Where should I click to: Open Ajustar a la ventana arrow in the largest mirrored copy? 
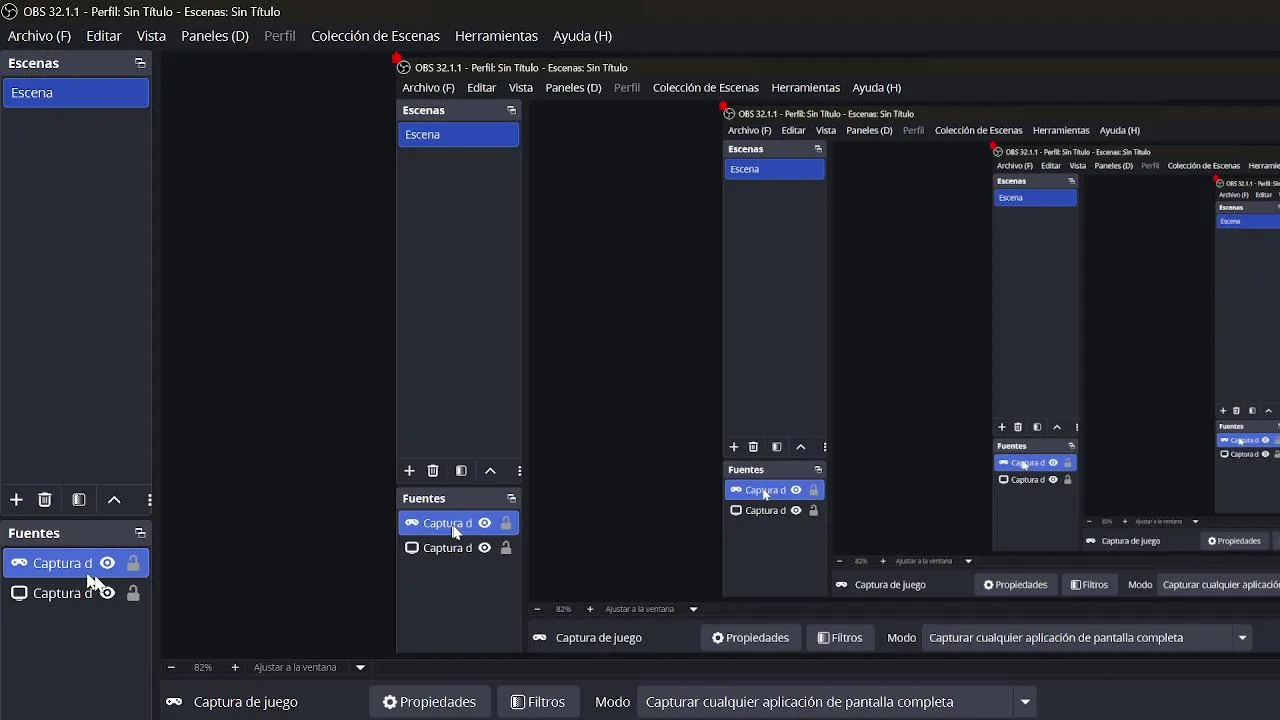point(693,609)
